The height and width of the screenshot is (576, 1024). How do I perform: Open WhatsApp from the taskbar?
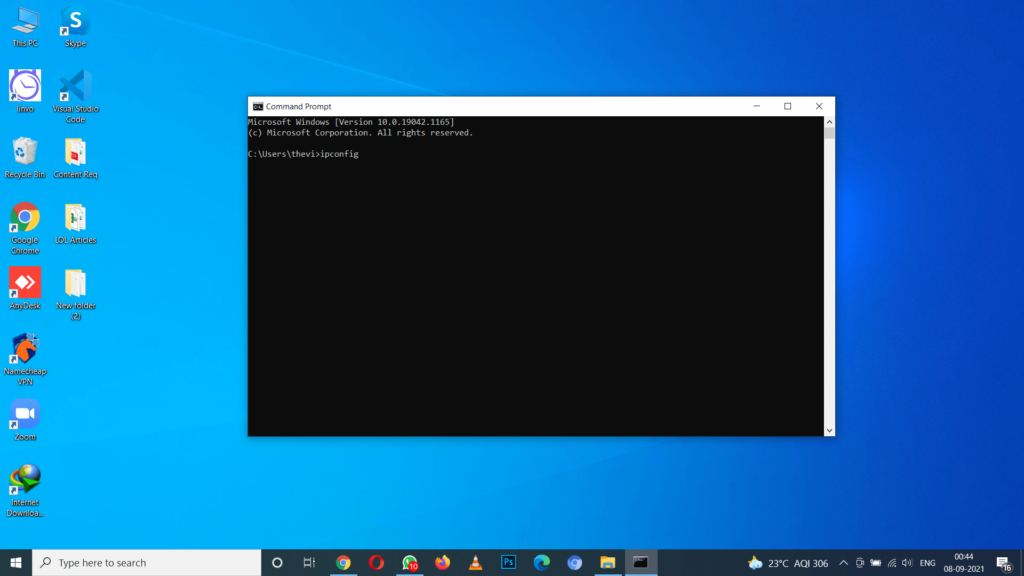pyautogui.click(x=408, y=562)
